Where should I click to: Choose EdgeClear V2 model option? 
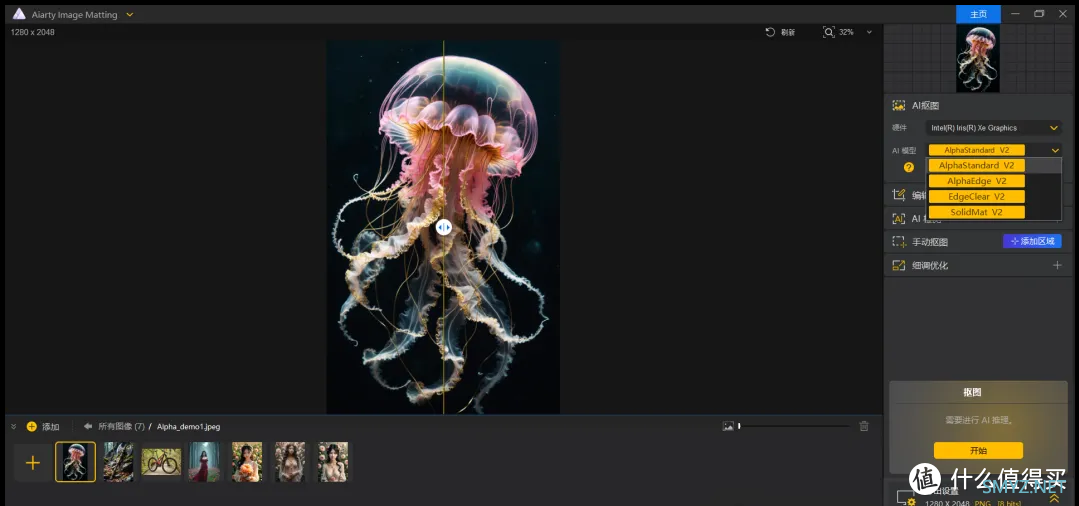[976, 196]
